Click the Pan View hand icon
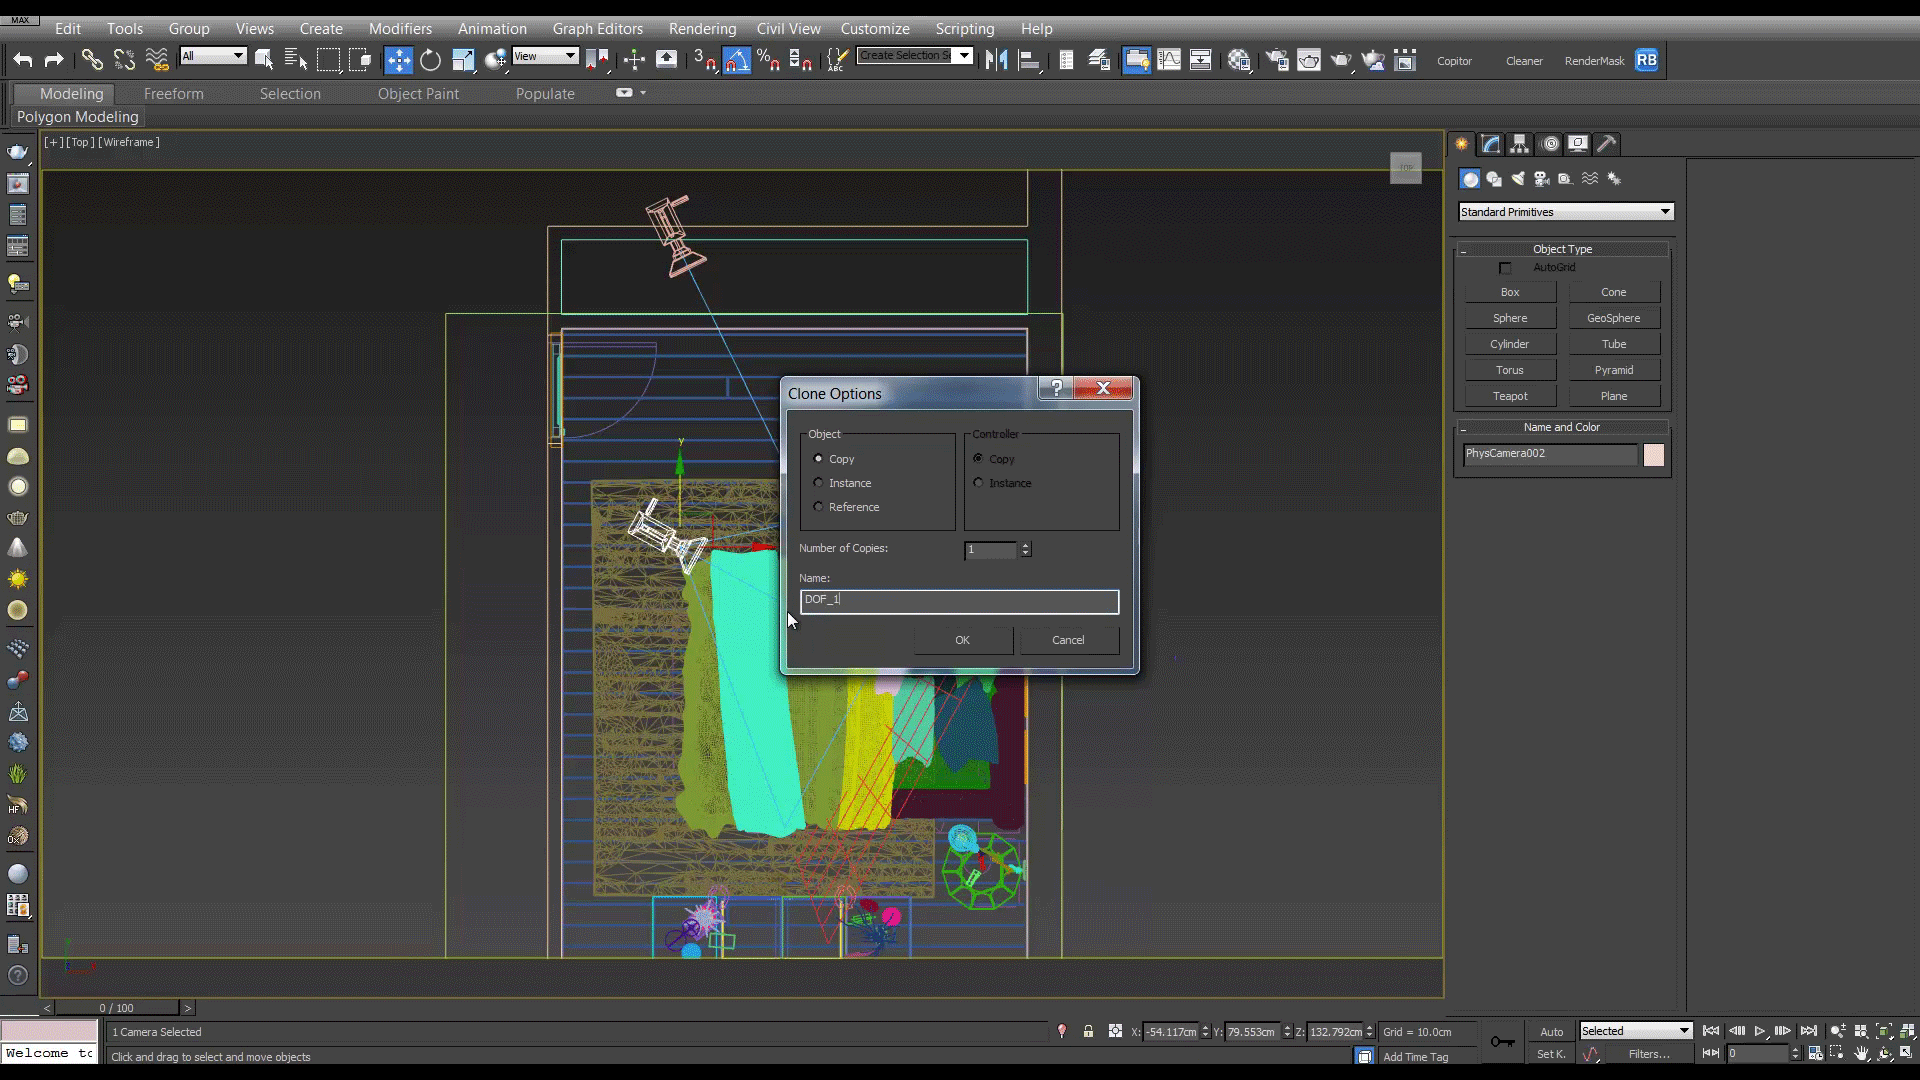Screen dimensions: 1920x1080 (1861, 1053)
